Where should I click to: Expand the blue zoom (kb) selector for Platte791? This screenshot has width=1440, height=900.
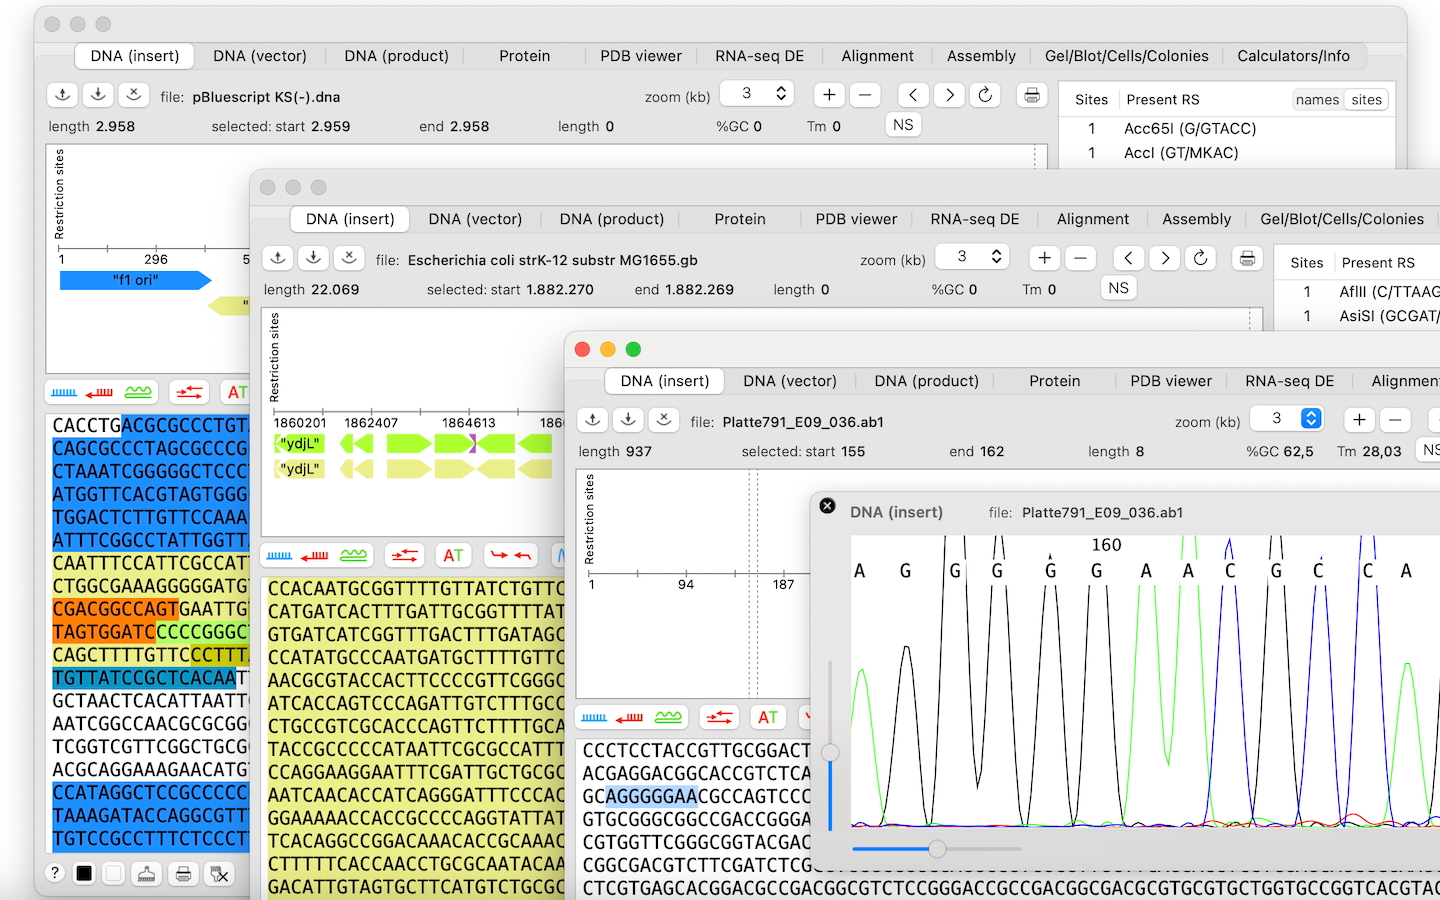[x=1311, y=419]
